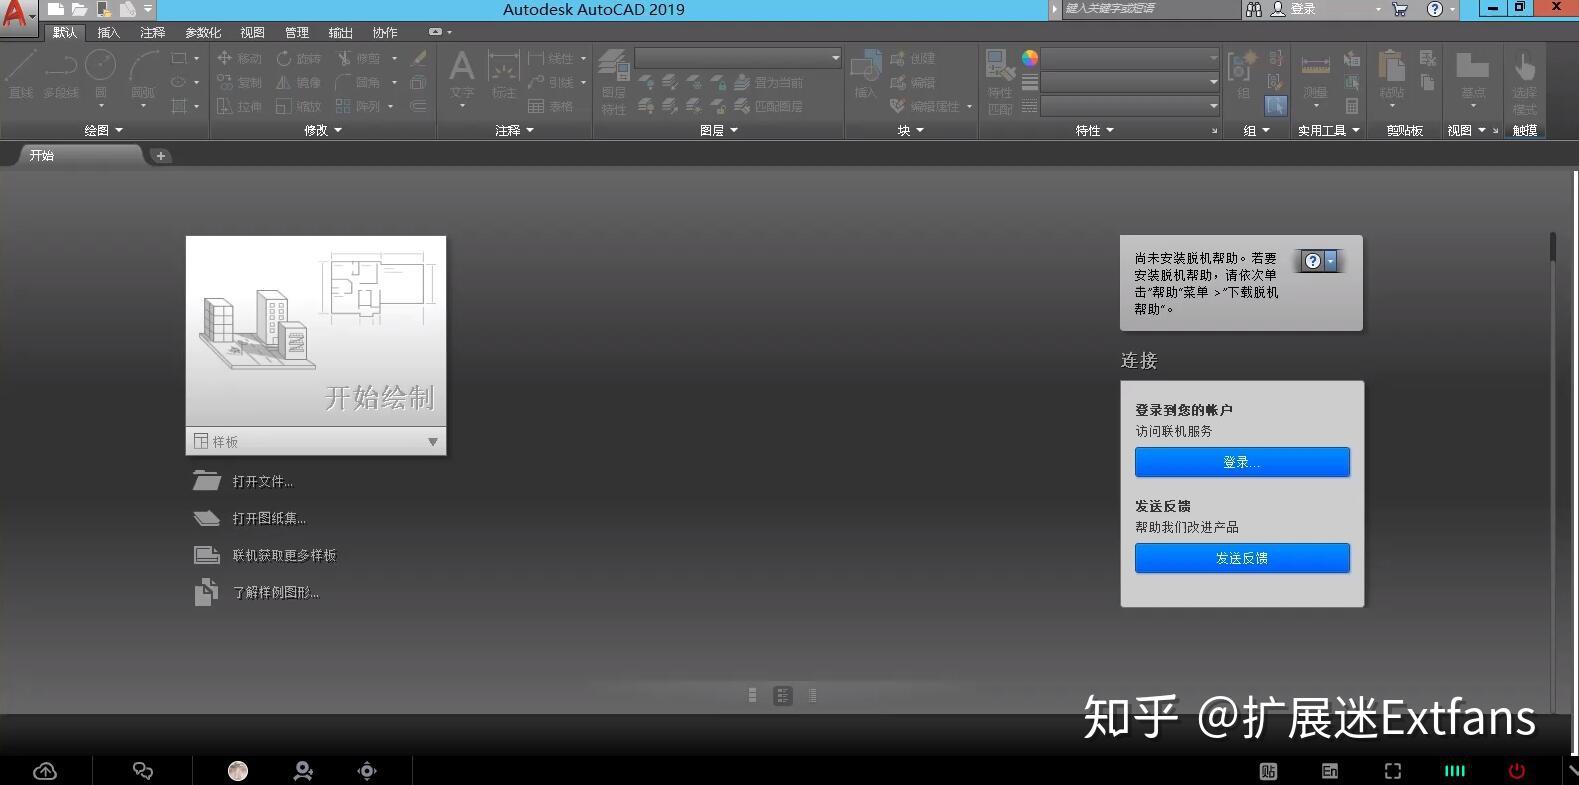The height and width of the screenshot is (785, 1579).
Task: Switch to the Output (输出) ribbon tab
Action: [x=341, y=32]
